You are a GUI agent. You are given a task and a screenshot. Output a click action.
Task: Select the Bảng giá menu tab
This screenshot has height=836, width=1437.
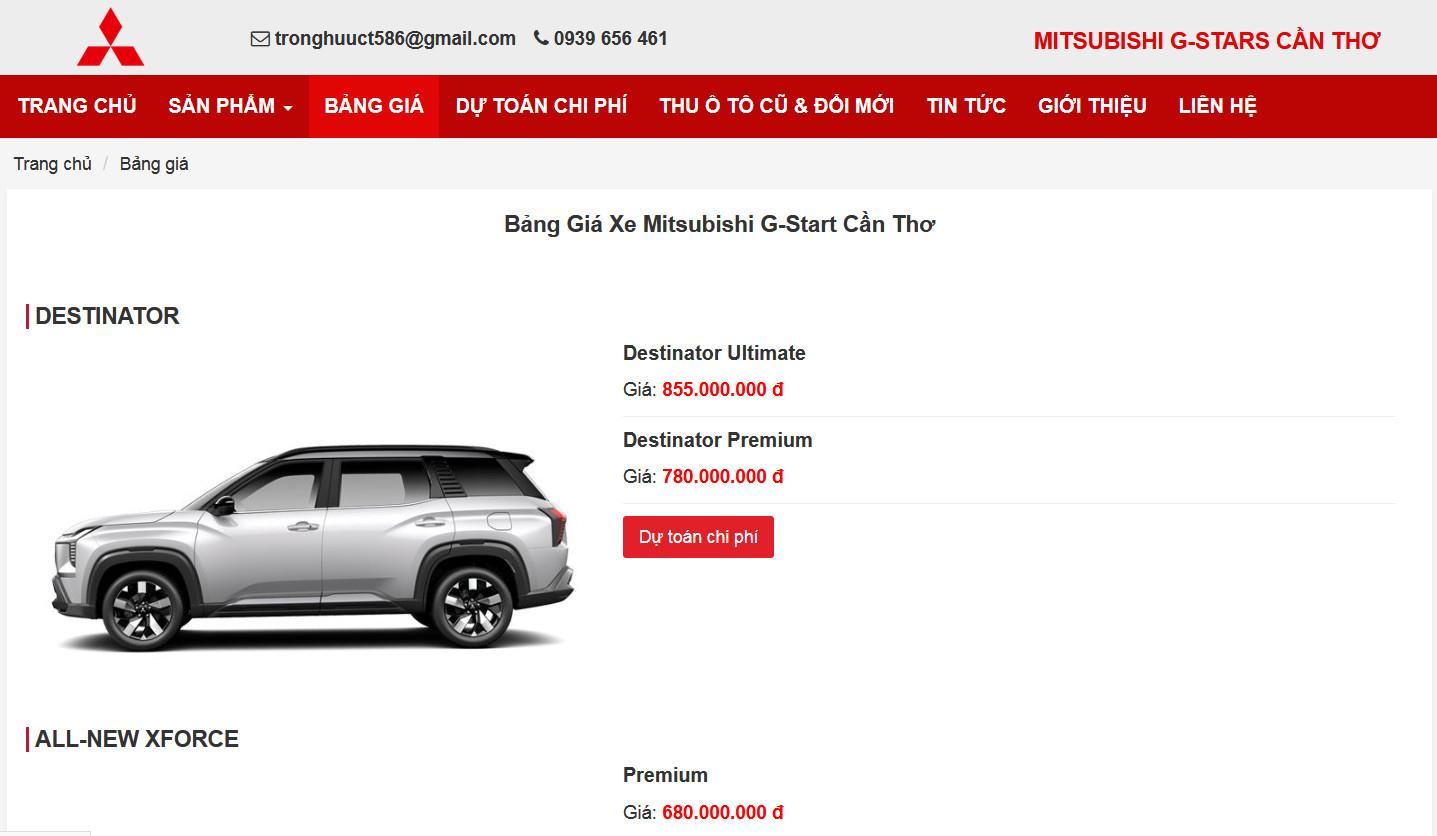point(374,106)
